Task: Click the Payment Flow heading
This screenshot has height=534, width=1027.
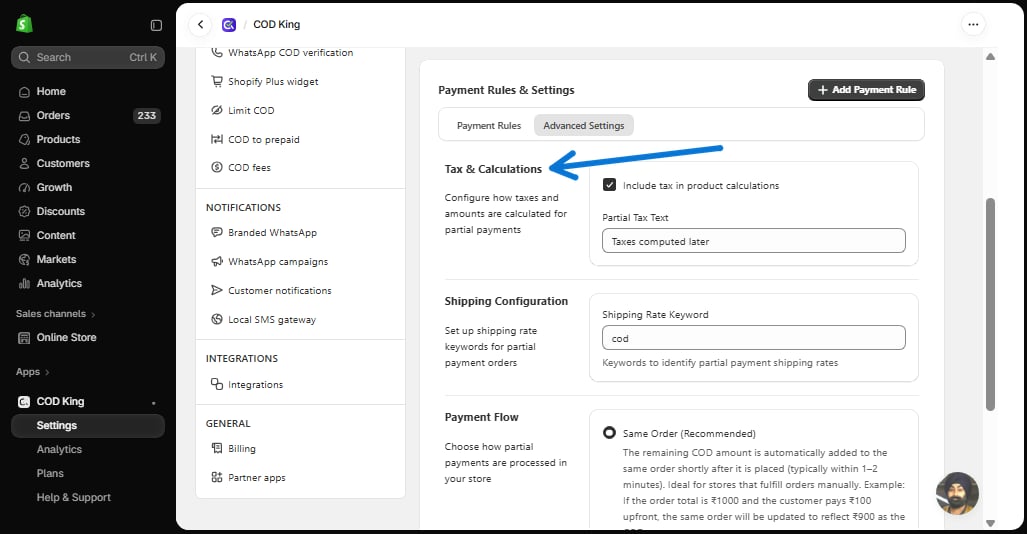Action: click(x=481, y=417)
